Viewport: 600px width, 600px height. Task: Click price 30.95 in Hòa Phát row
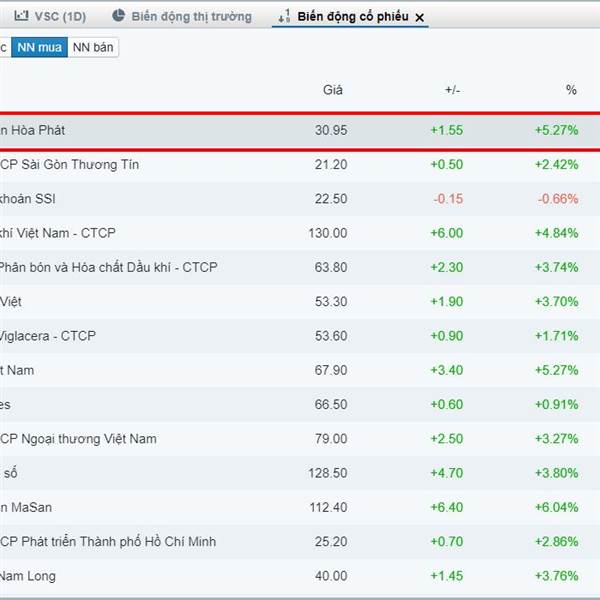[x=331, y=130]
